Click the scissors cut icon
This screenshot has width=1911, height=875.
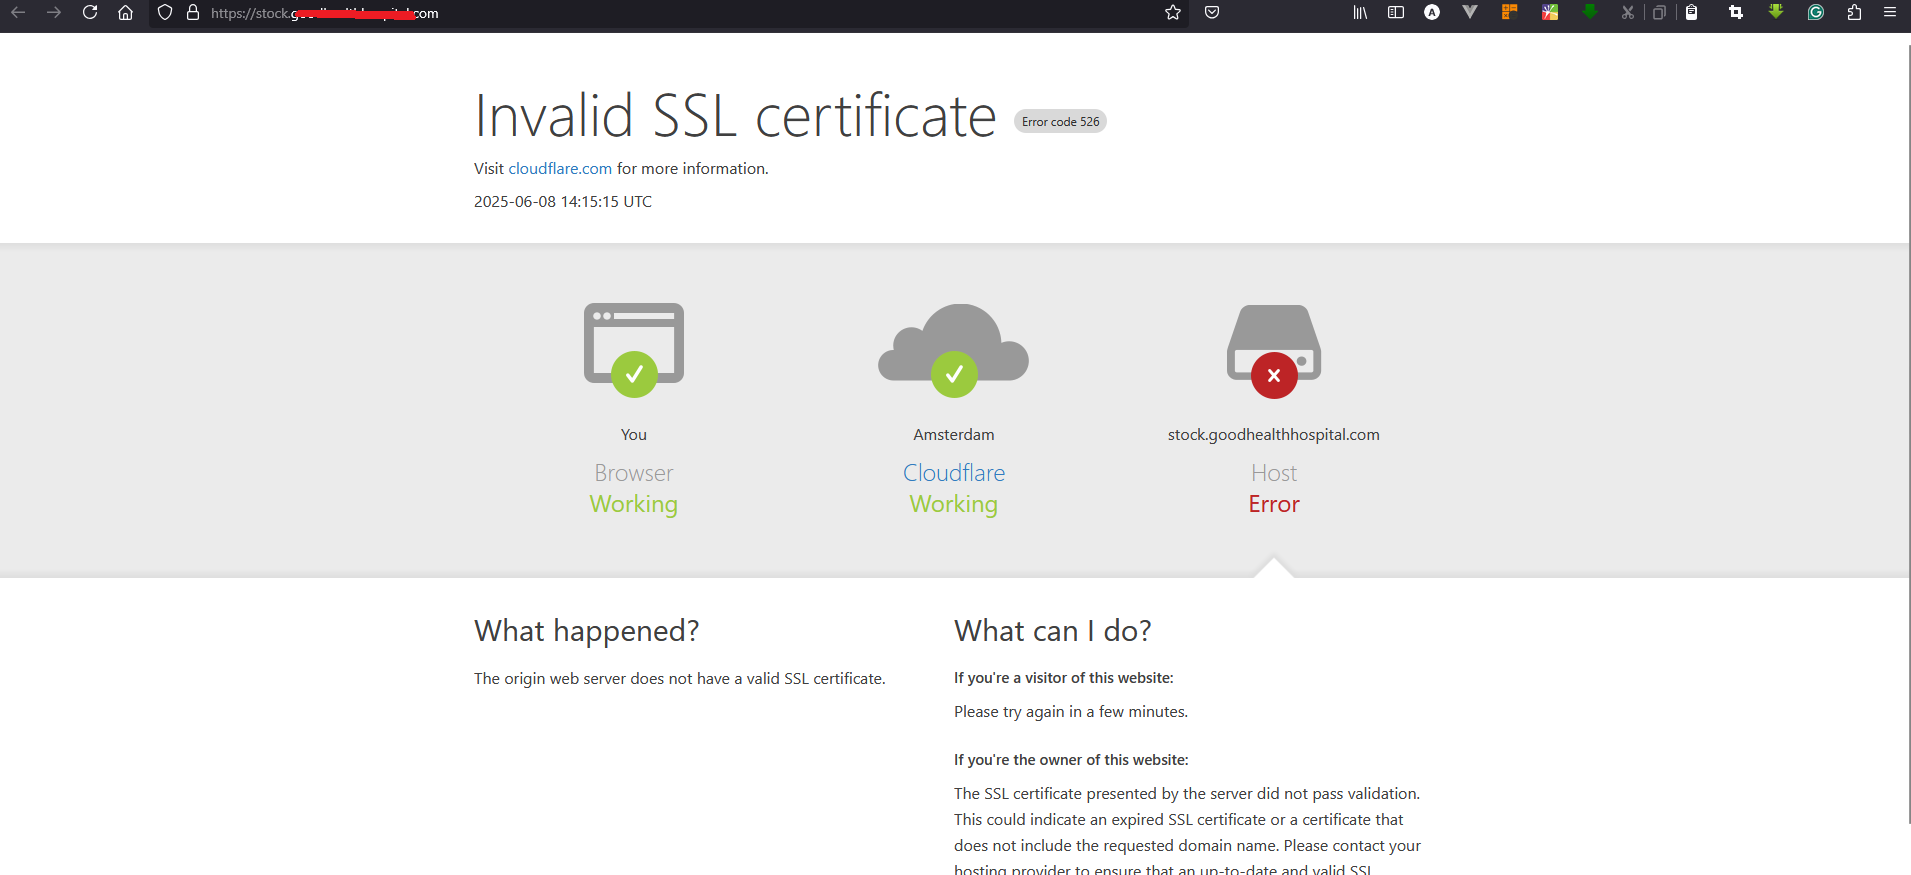1628,13
